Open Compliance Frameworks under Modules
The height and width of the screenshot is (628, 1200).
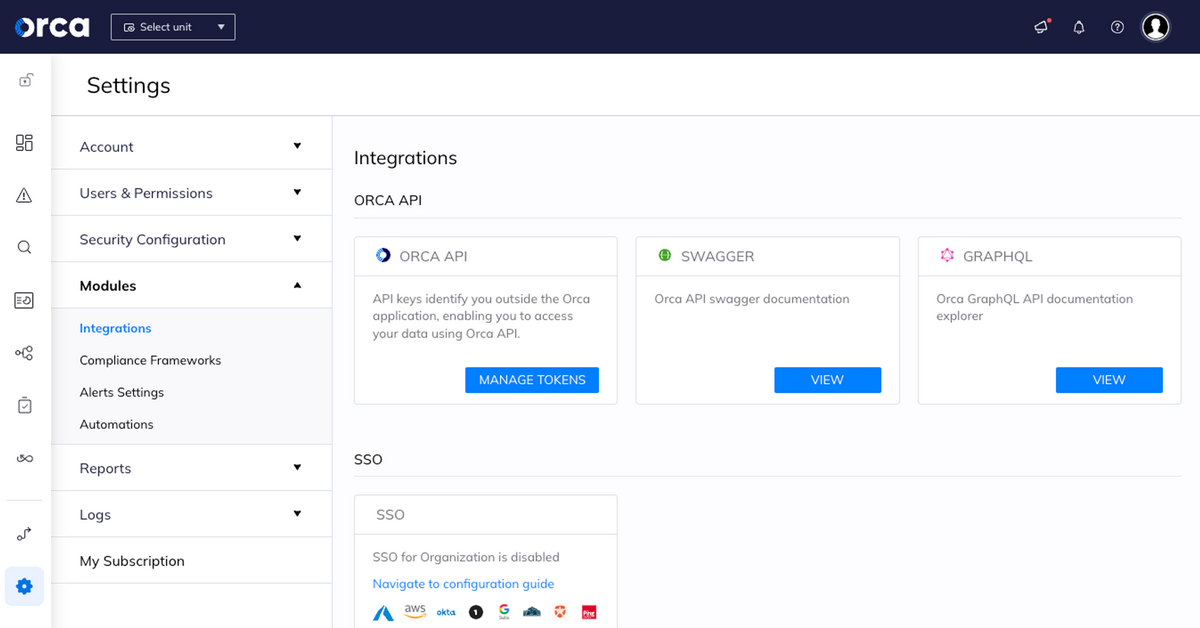click(151, 360)
